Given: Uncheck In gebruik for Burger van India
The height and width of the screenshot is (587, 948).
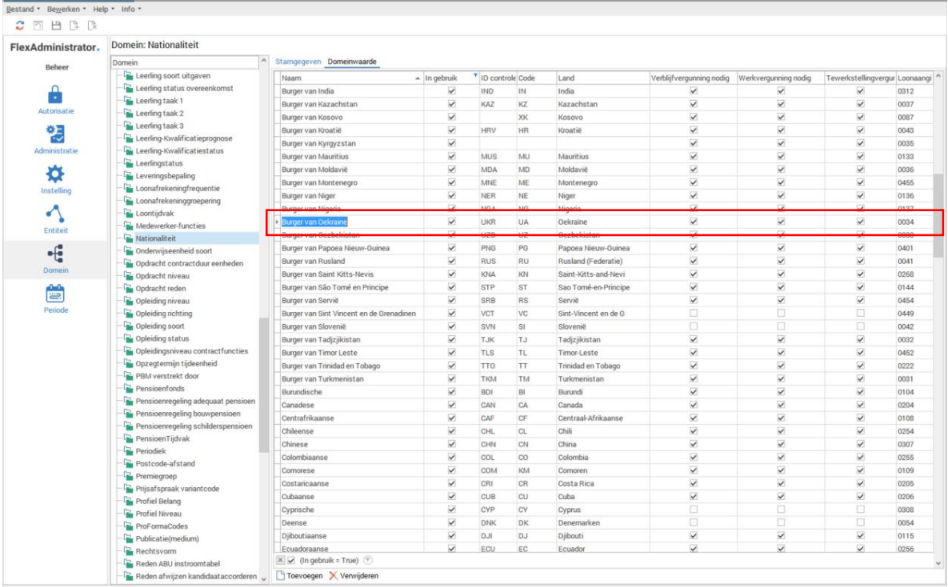Looking at the screenshot, I should point(452,91).
